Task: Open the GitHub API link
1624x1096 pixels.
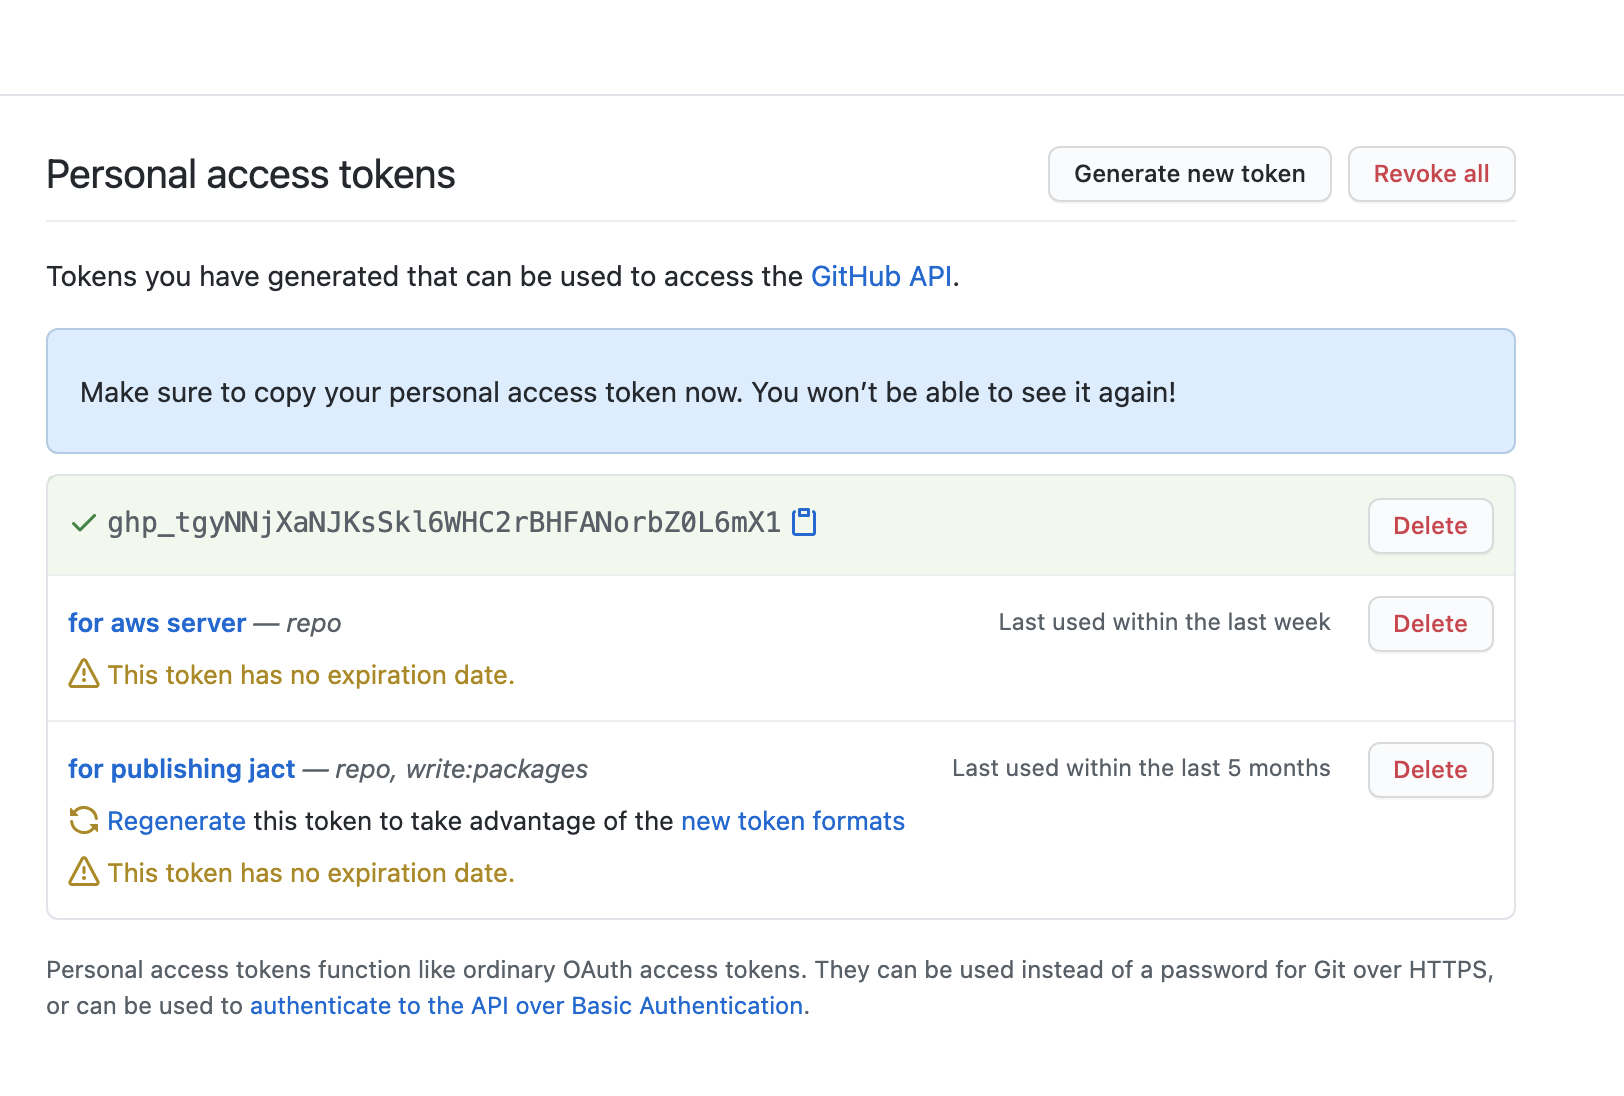Action: click(x=881, y=276)
